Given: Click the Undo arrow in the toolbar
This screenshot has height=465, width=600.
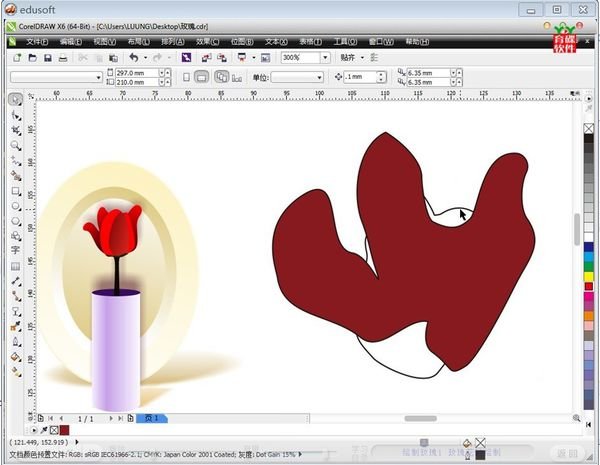Looking at the screenshot, I should (133, 58).
